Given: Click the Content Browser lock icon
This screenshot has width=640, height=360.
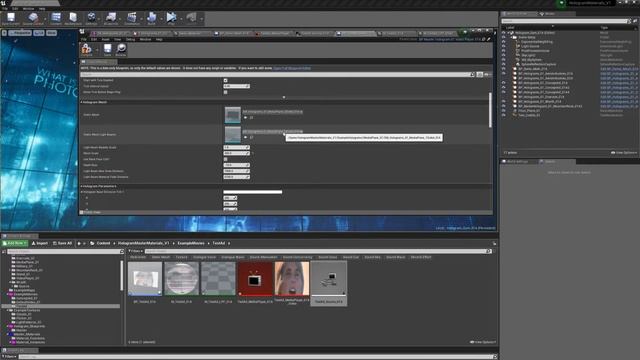Looking at the screenshot, I should click(x=494, y=243).
